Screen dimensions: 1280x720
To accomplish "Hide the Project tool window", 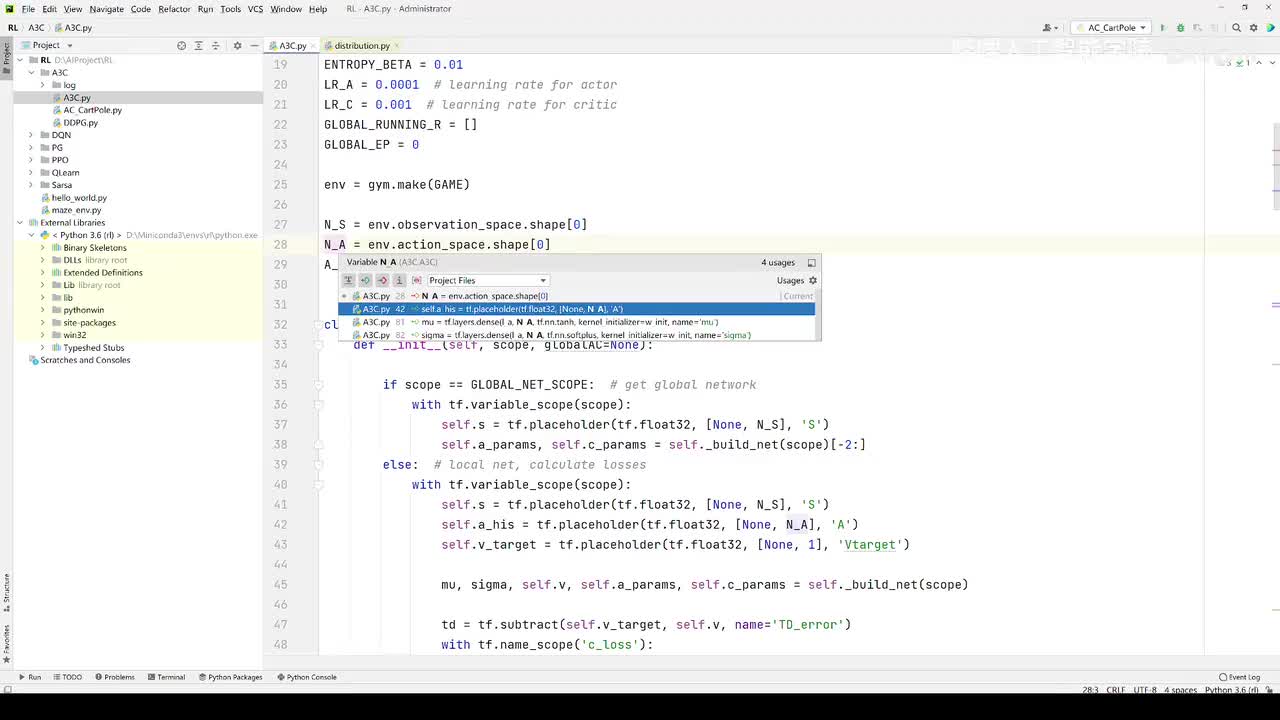I will click(253, 45).
